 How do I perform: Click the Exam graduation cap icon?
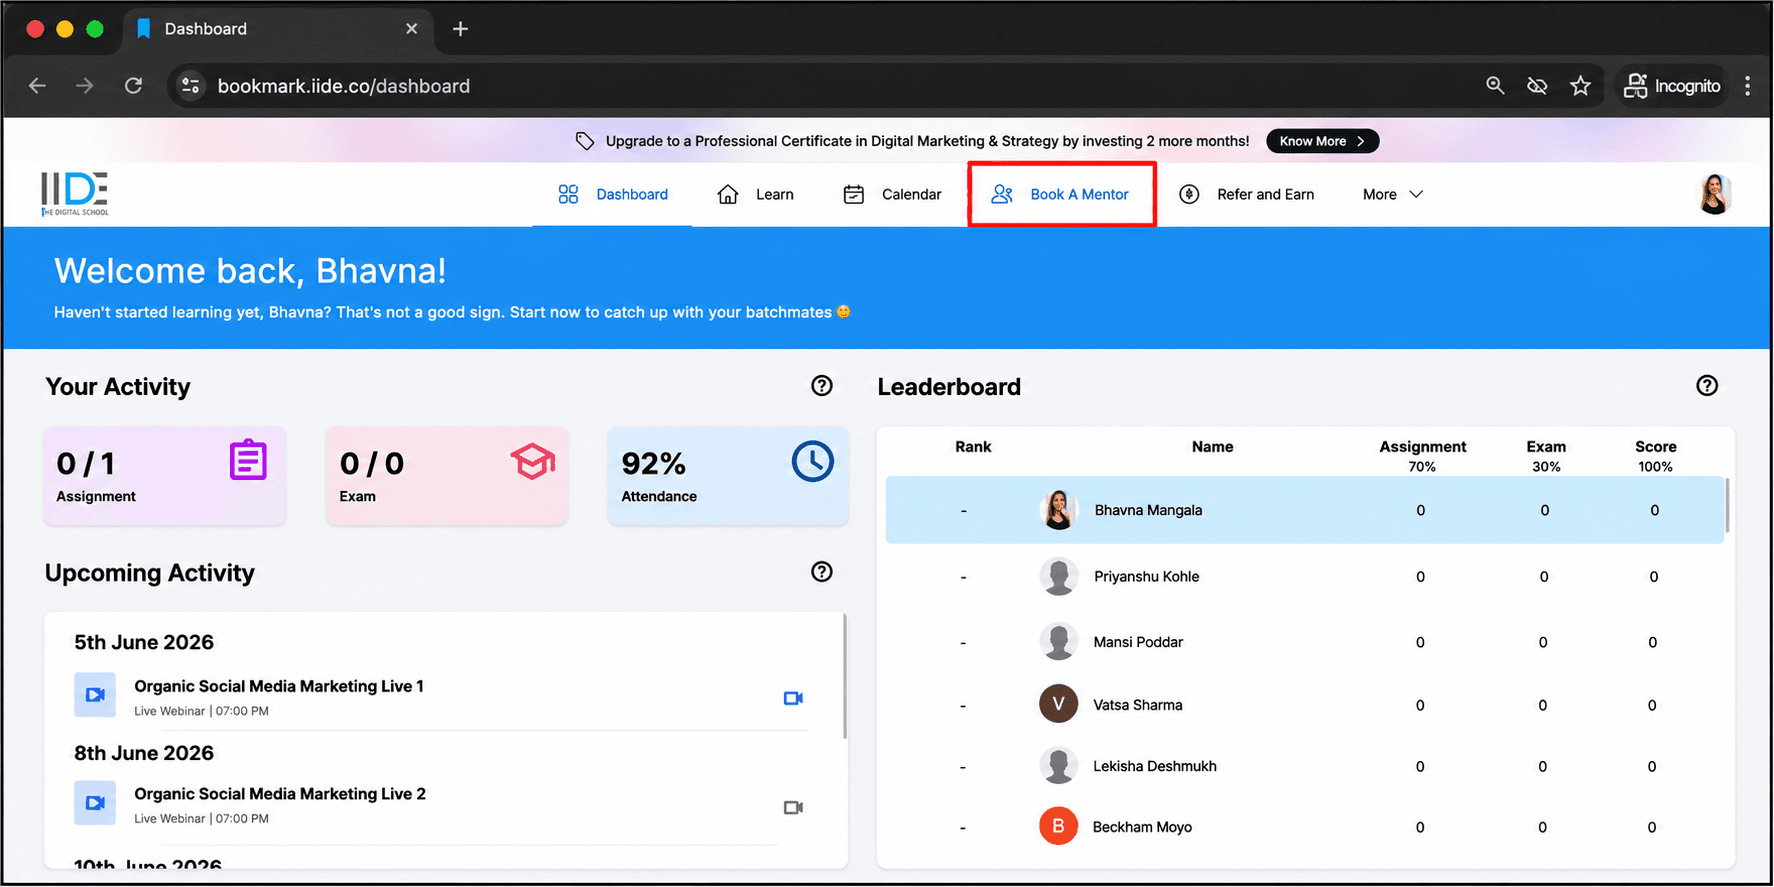point(533,461)
